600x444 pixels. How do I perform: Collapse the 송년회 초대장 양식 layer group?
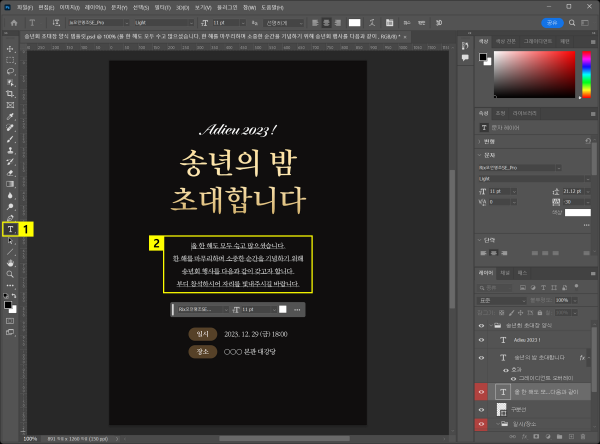[493, 326]
